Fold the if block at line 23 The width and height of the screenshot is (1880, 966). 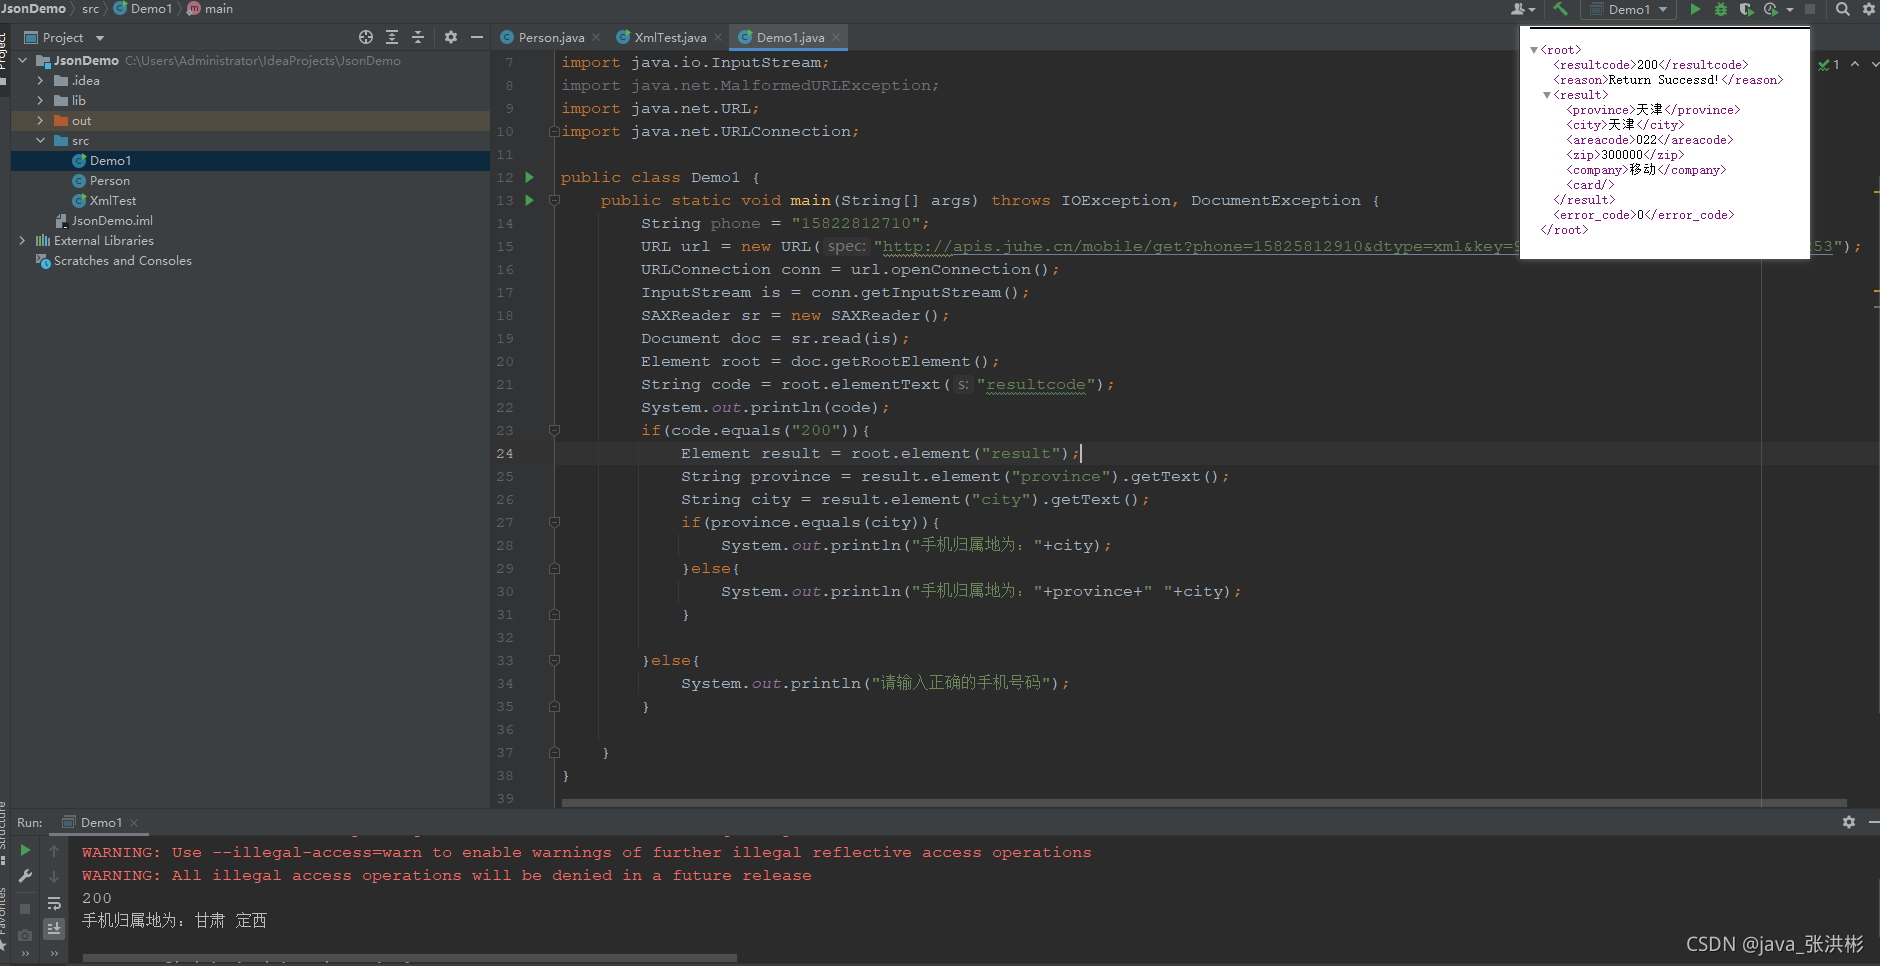point(554,430)
